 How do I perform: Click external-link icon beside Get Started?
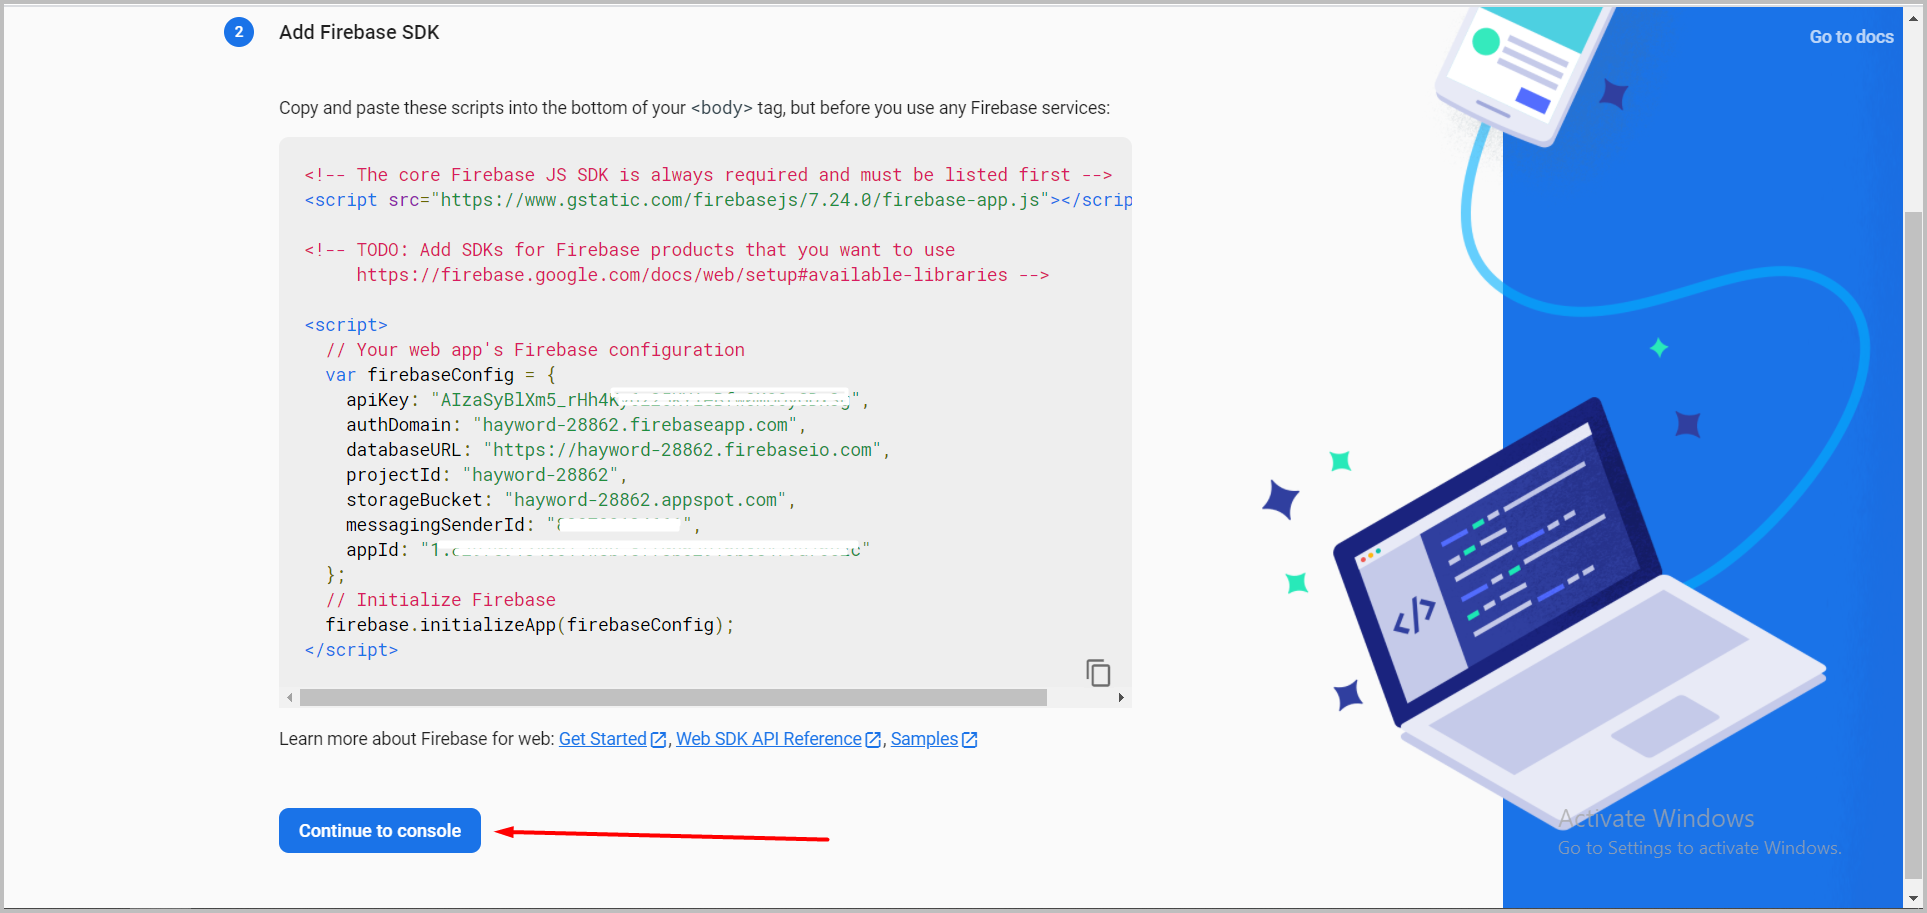coord(659,740)
